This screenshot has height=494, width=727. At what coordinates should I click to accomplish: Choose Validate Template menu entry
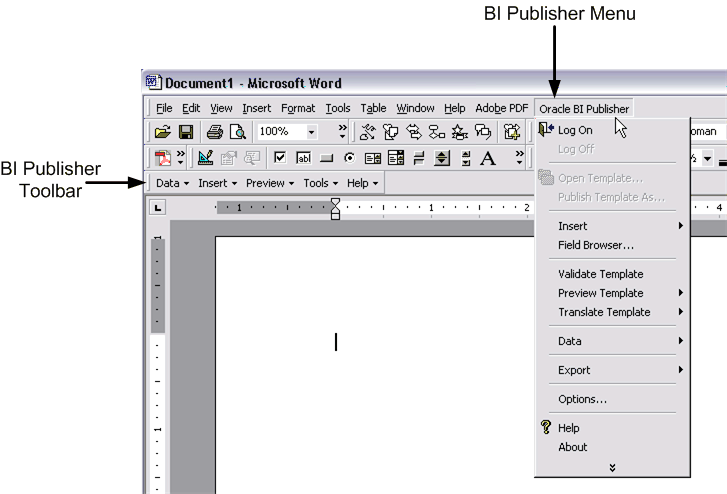coord(612,274)
